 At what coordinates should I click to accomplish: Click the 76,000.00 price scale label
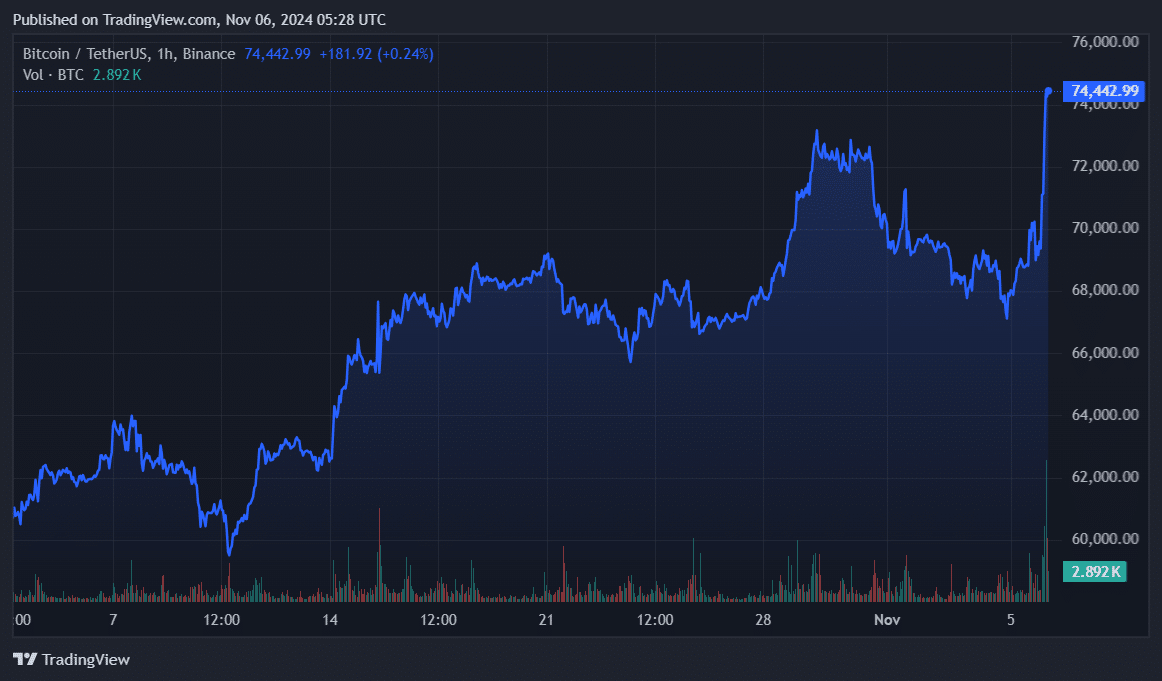1104,41
